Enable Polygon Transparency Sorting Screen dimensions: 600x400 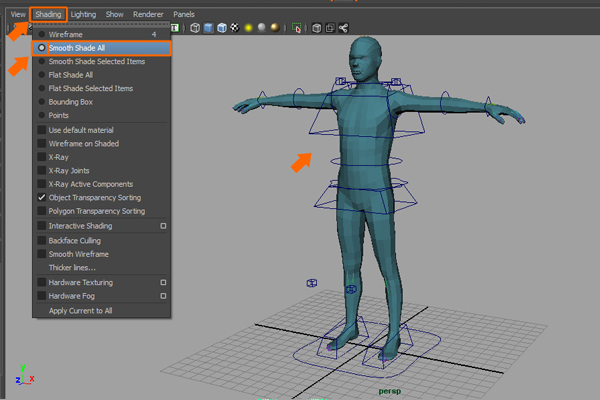(42, 211)
